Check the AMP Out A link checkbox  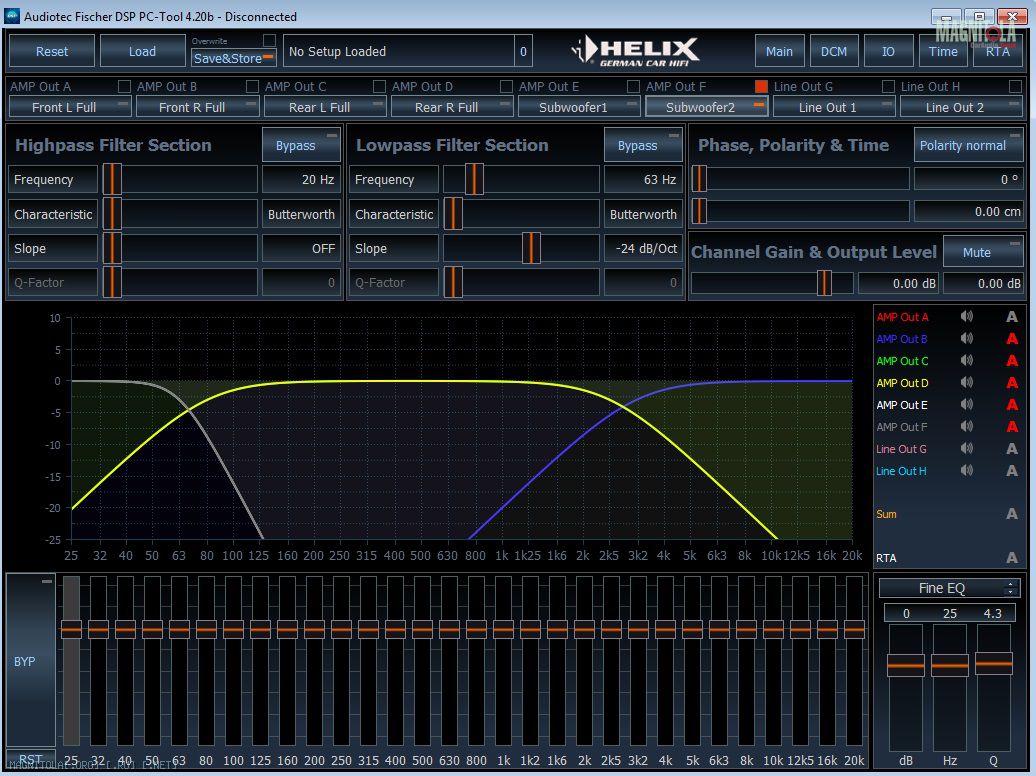coord(125,87)
